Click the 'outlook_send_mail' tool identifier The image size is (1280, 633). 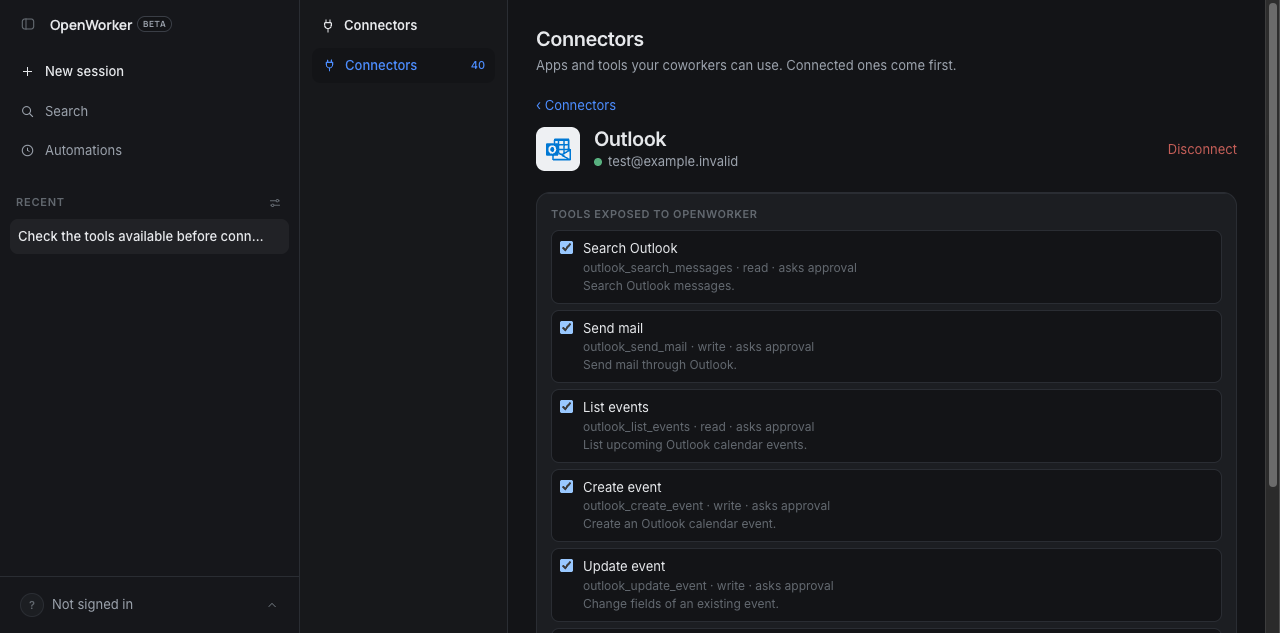[635, 347]
